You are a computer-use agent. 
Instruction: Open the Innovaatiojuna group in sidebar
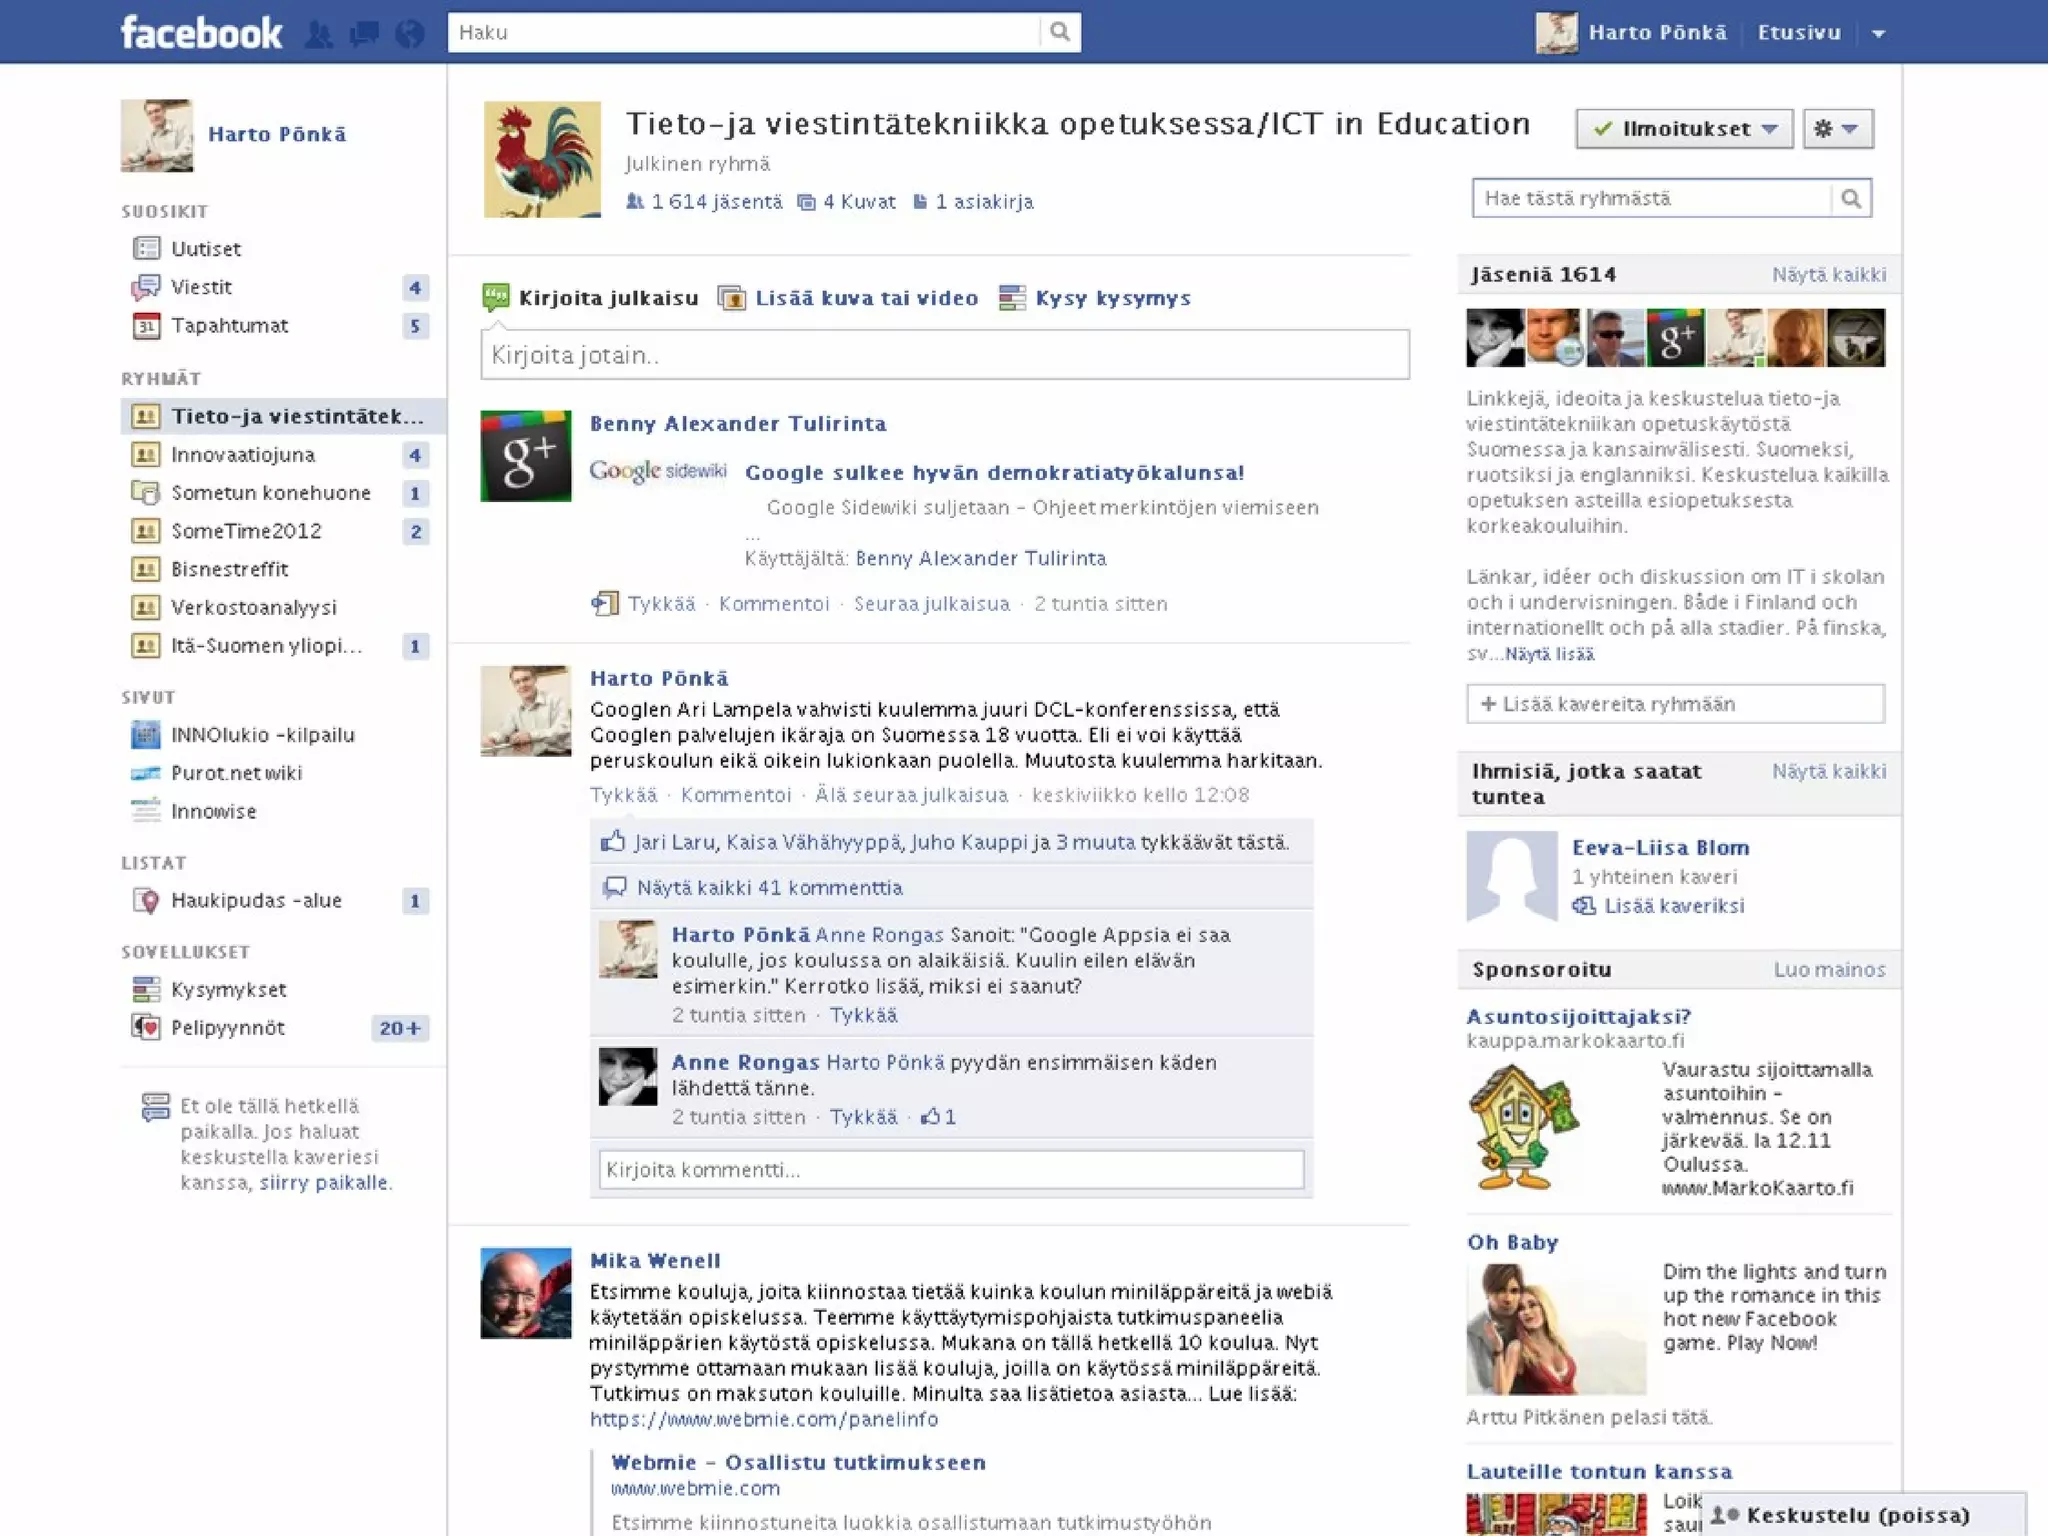click(x=242, y=455)
